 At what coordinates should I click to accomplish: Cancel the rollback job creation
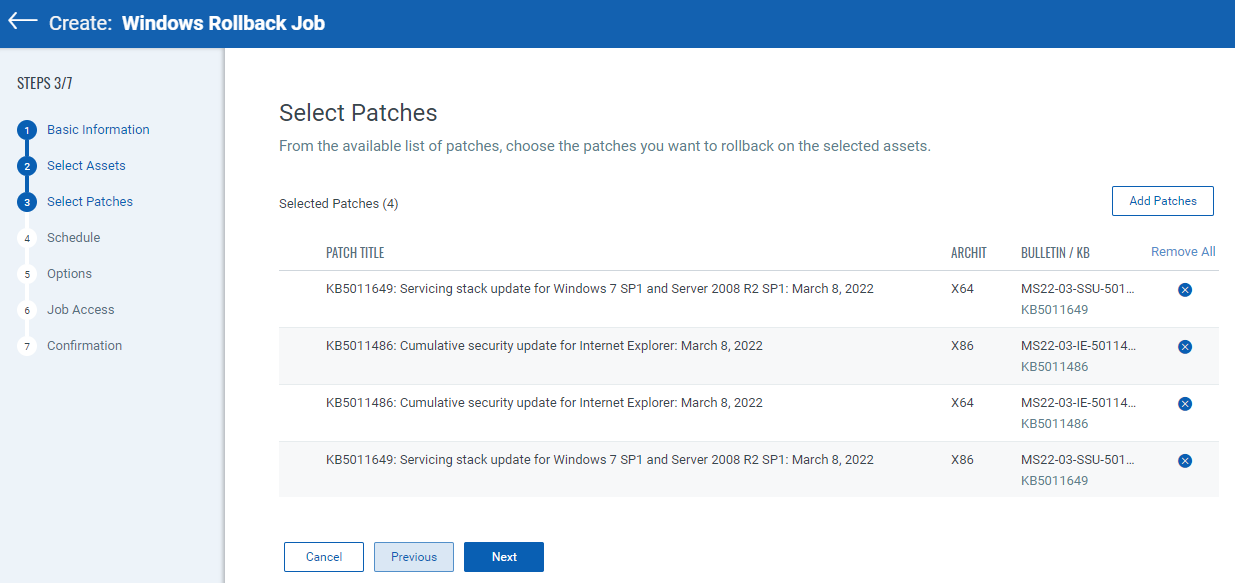pos(323,557)
